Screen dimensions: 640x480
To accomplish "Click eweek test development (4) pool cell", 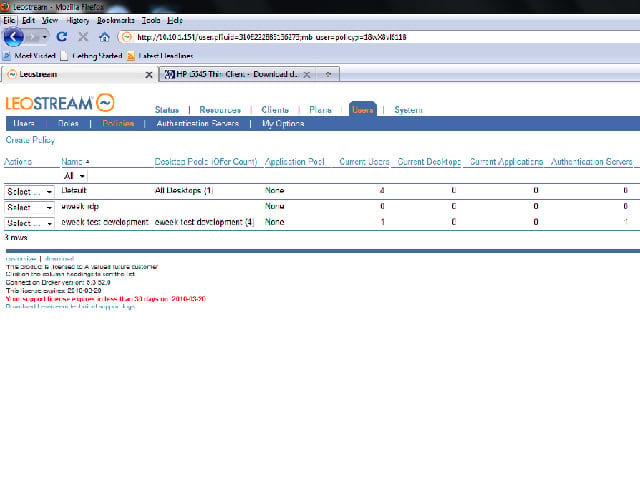I will pos(204,222).
